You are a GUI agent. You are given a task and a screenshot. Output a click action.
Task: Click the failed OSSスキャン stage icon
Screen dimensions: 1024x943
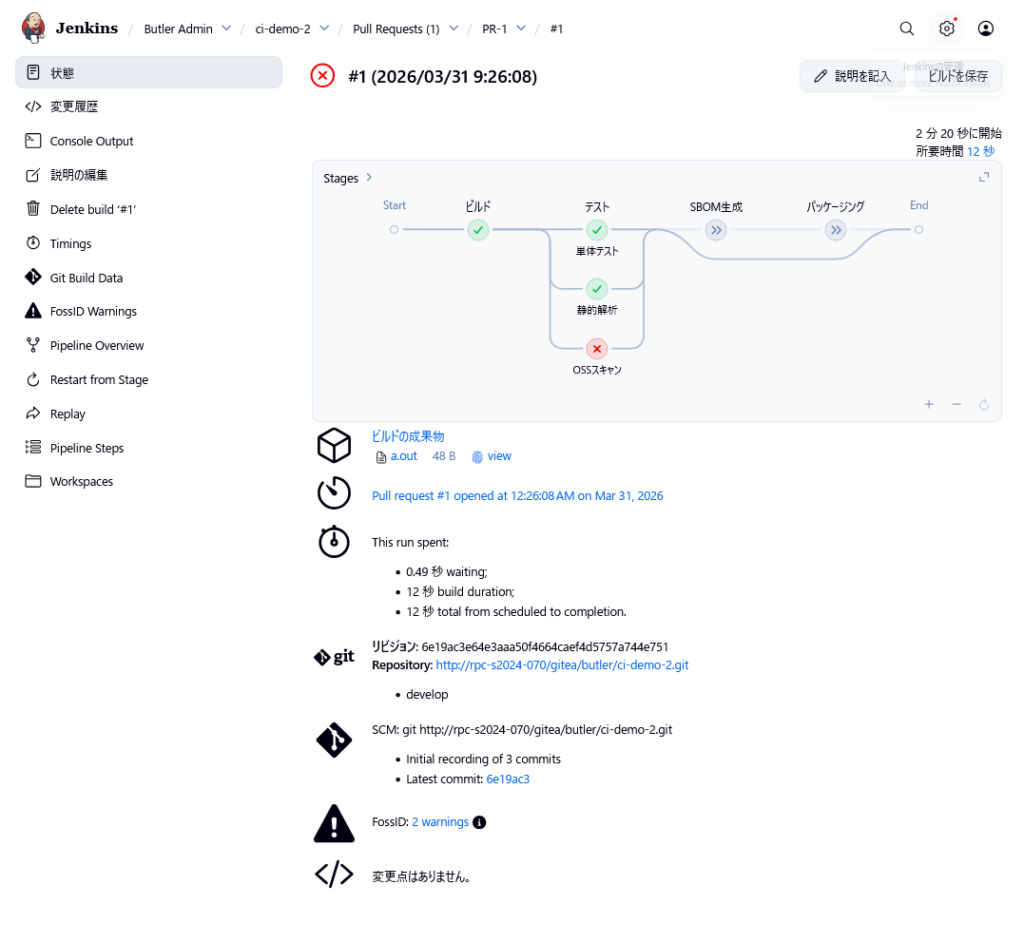[597, 348]
